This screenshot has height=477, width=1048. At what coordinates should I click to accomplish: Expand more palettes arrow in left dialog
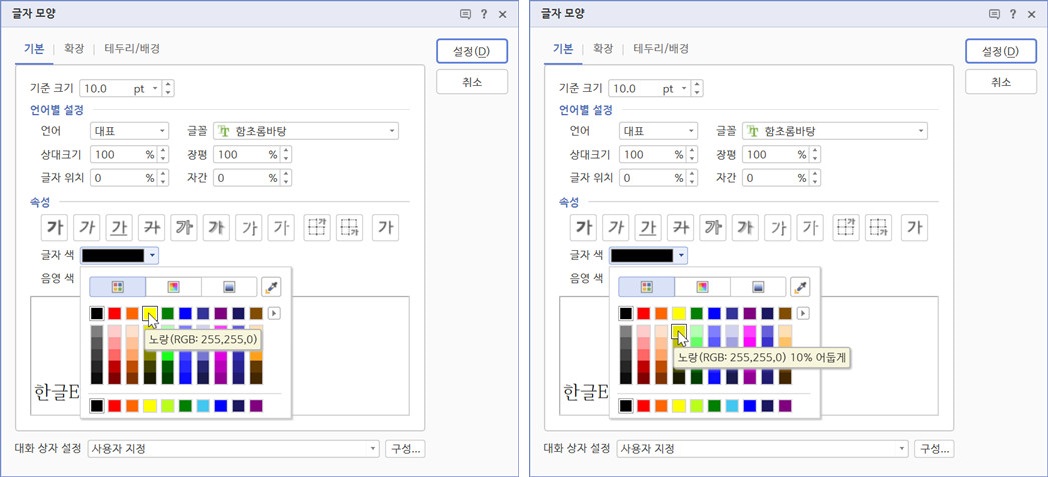274,313
